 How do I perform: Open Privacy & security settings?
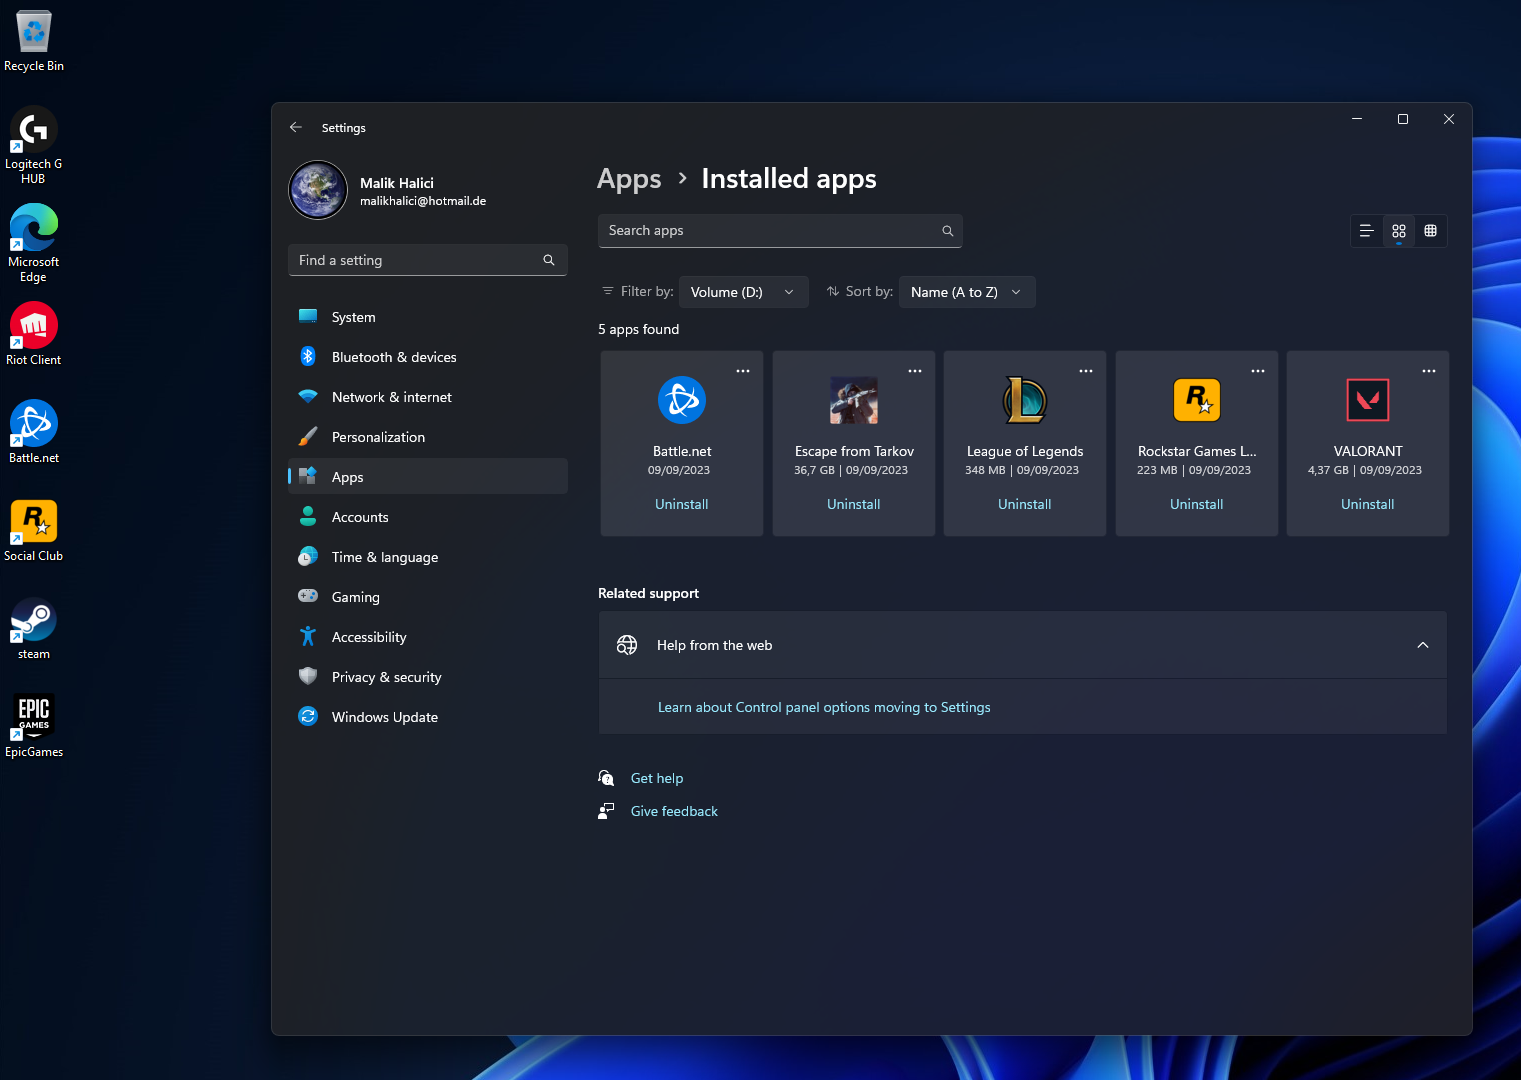click(x=428, y=677)
